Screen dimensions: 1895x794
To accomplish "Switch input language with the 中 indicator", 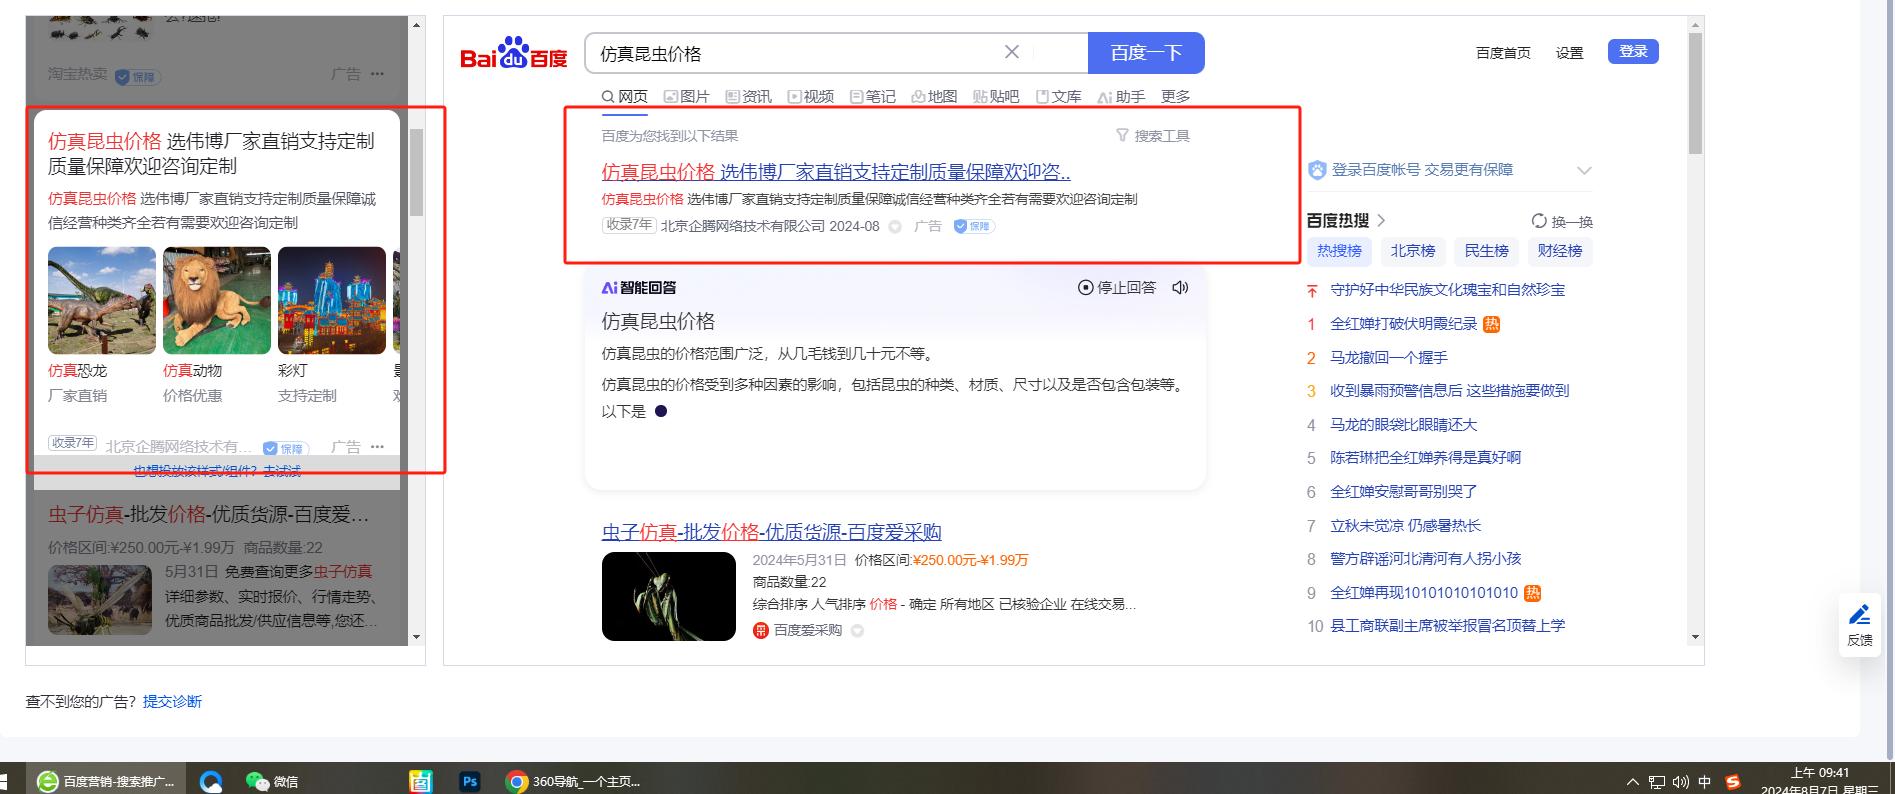I will (x=1704, y=782).
